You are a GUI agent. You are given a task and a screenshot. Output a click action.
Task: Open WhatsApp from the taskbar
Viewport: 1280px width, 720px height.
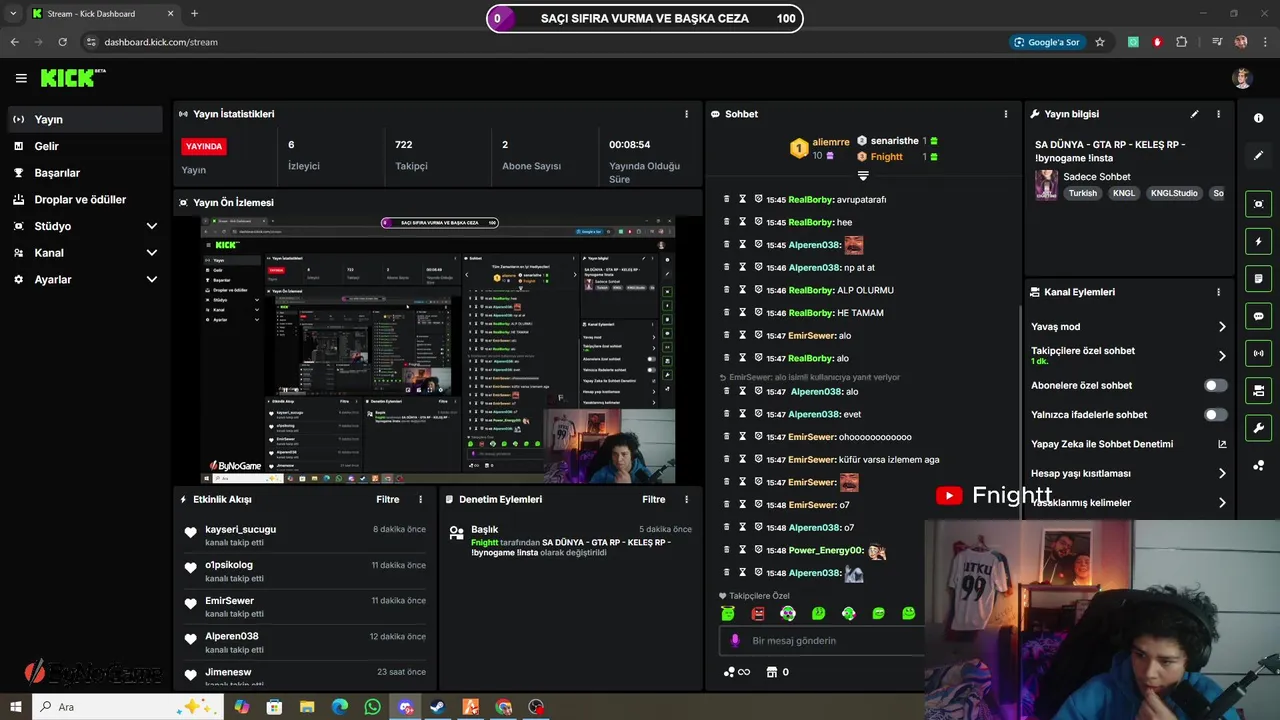373,707
